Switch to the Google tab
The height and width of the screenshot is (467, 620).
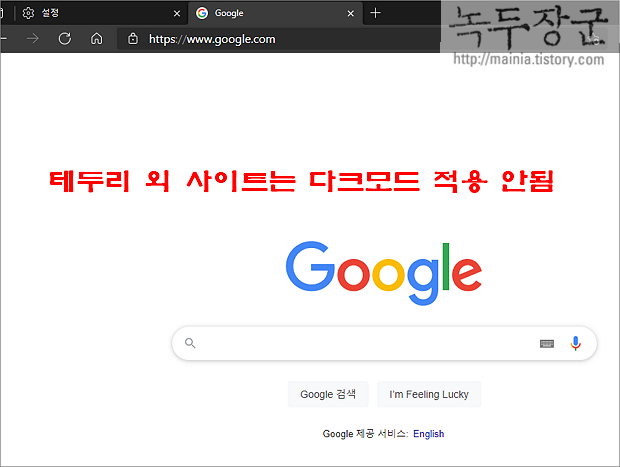coord(276,13)
